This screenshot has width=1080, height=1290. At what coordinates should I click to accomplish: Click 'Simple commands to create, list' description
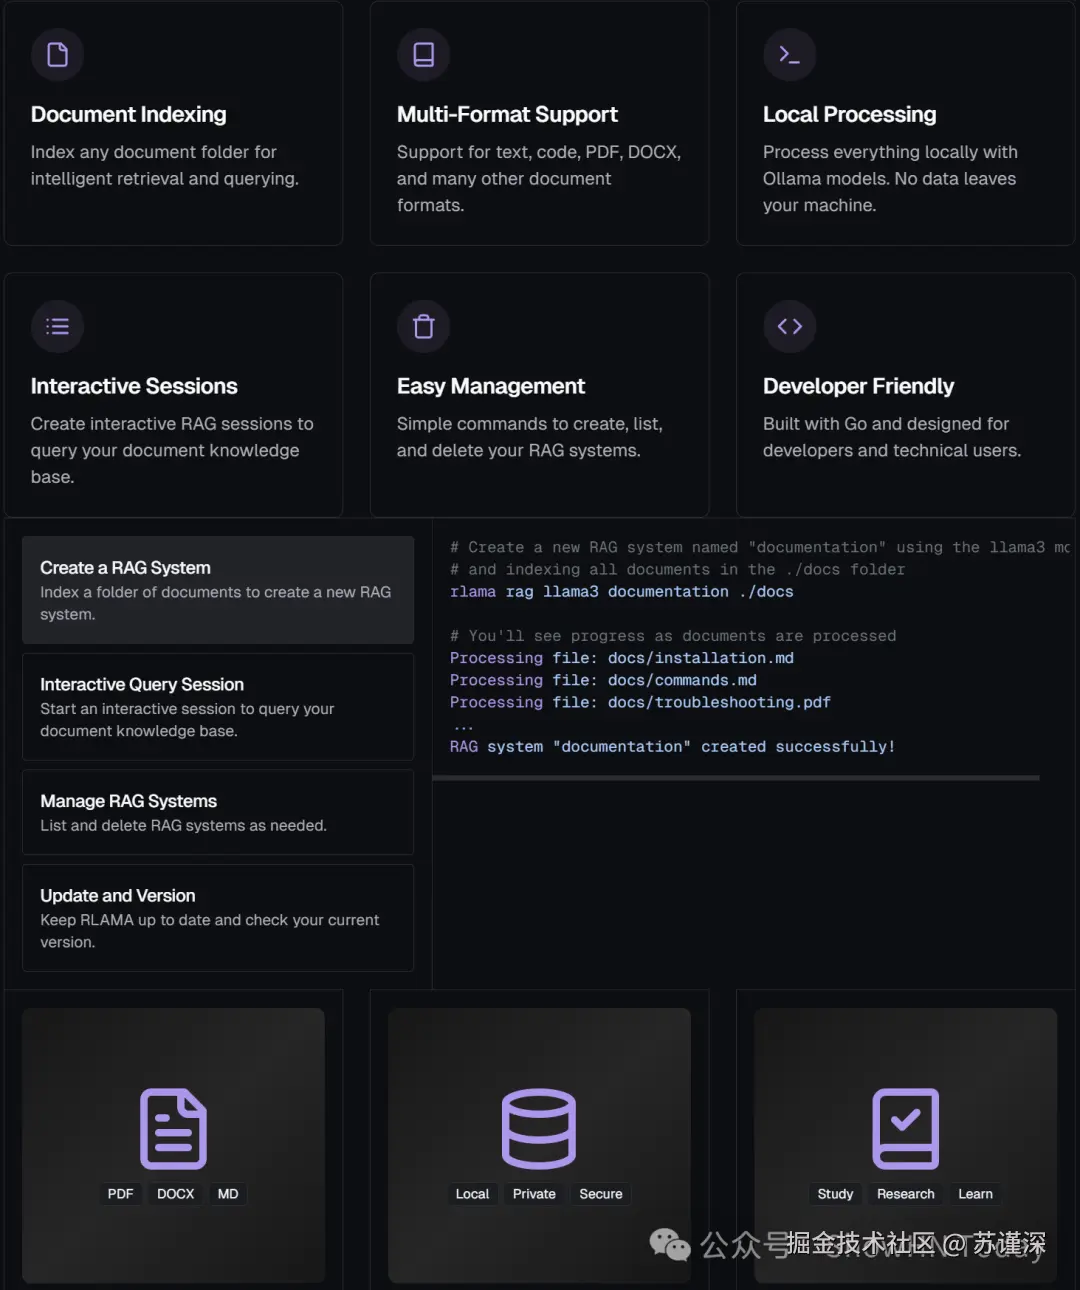click(530, 437)
